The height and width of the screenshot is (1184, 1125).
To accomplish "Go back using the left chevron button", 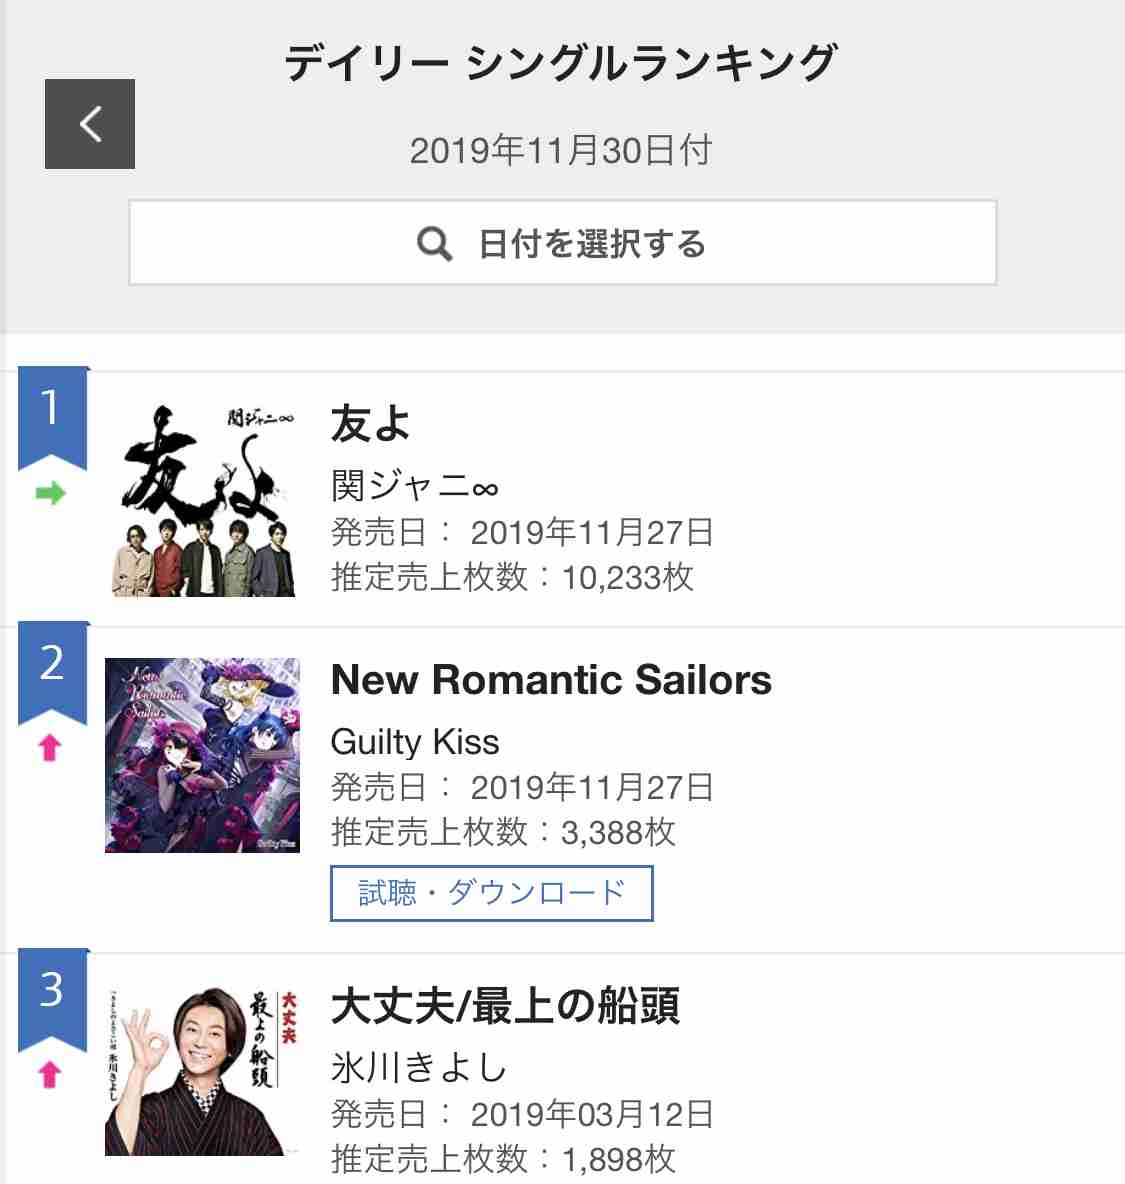I will pos(90,124).
